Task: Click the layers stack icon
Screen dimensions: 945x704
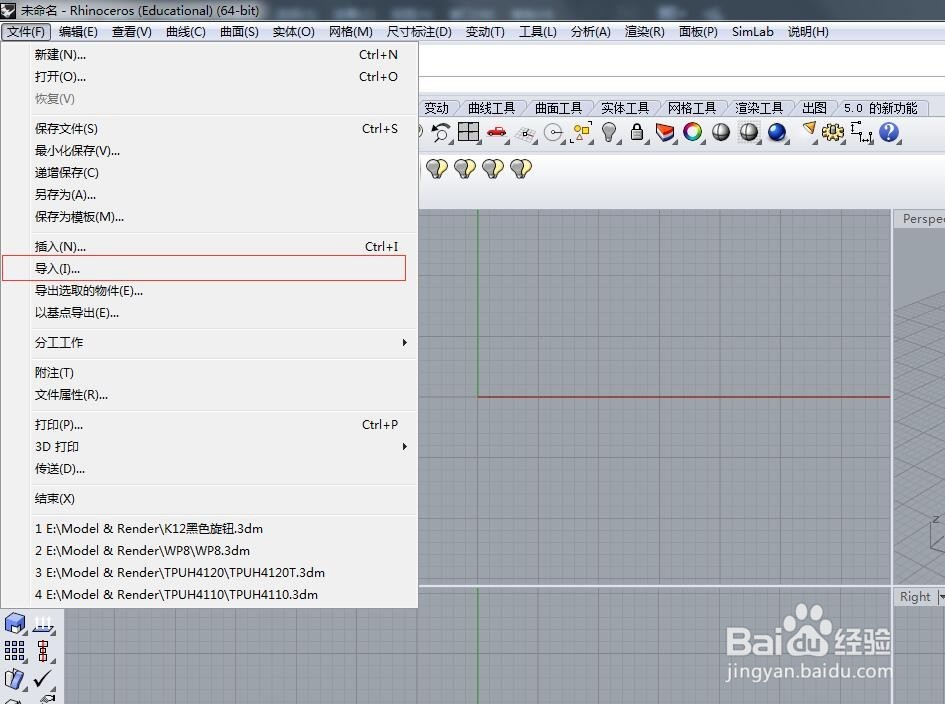Action: pos(665,133)
